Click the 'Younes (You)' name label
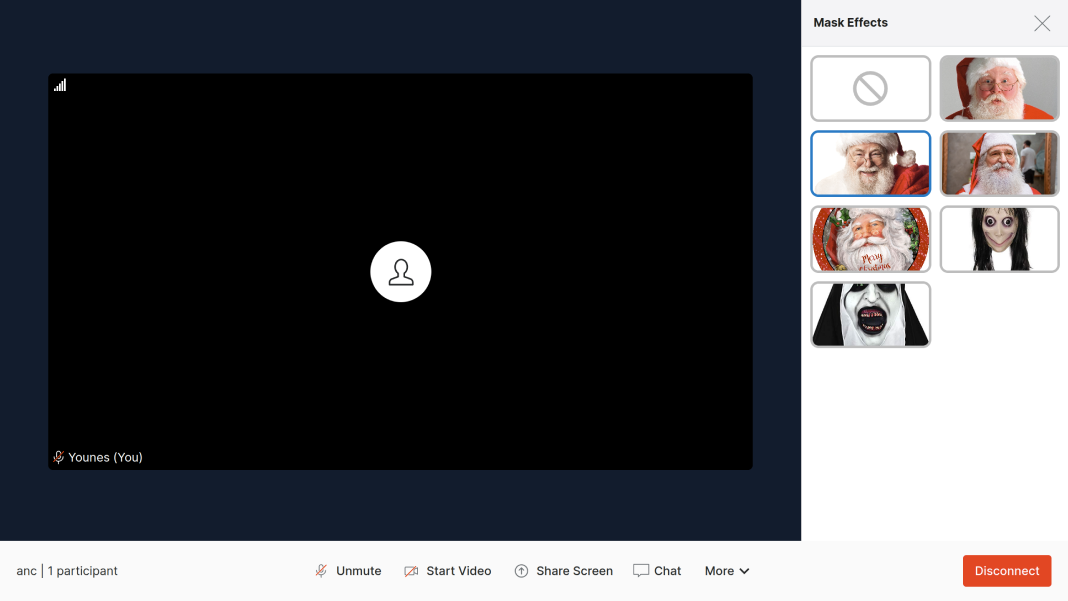The height and width of the screenshot is (601, 1068). [106, 457]
